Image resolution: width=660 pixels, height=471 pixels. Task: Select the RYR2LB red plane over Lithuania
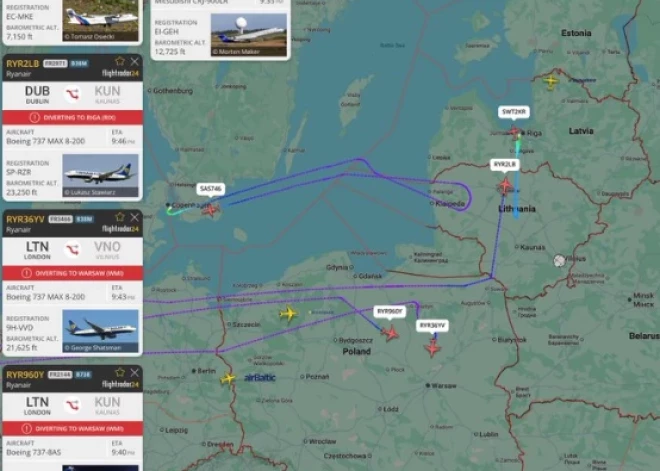[x=505, y=185]
